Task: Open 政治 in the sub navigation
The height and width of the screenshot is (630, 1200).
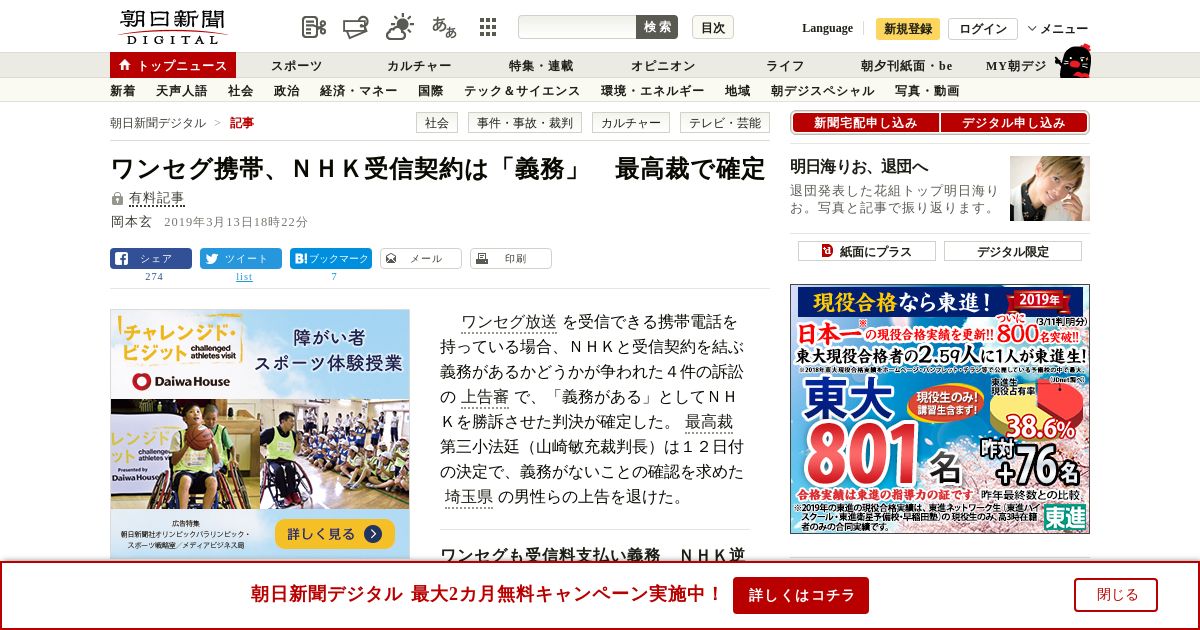Action: (x=287, y=90)
